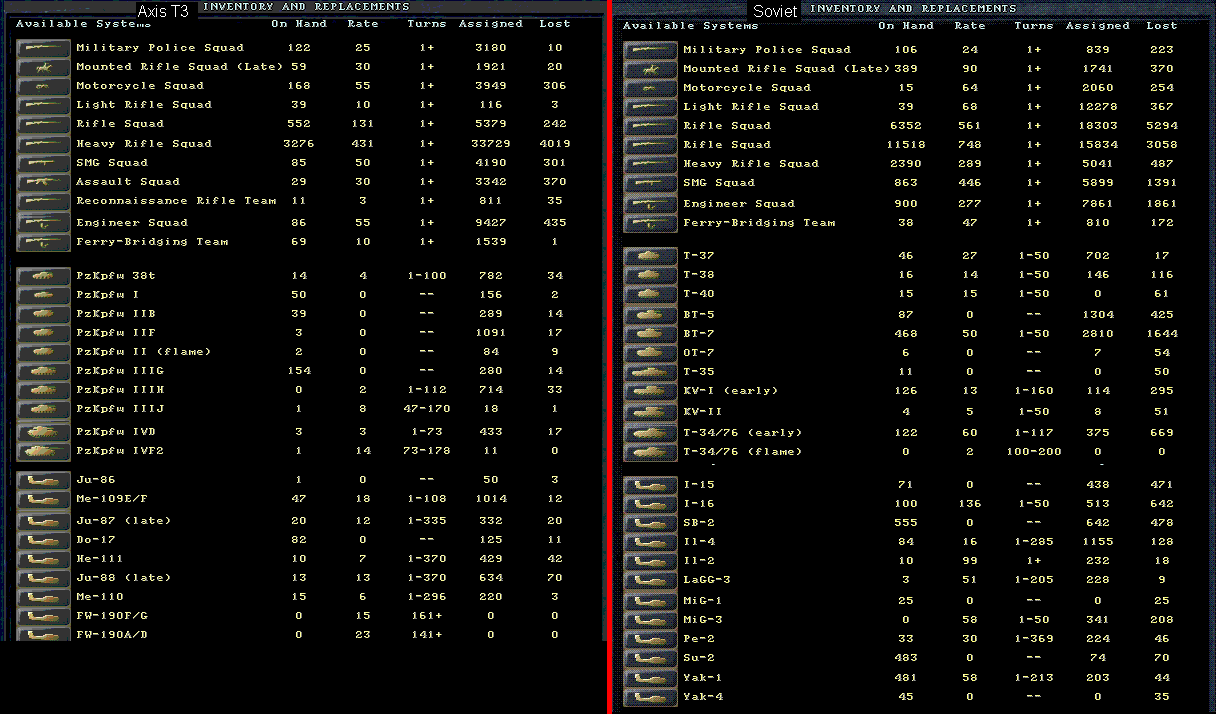Select the Yak-4 aircraft icon

pos(651,697)
